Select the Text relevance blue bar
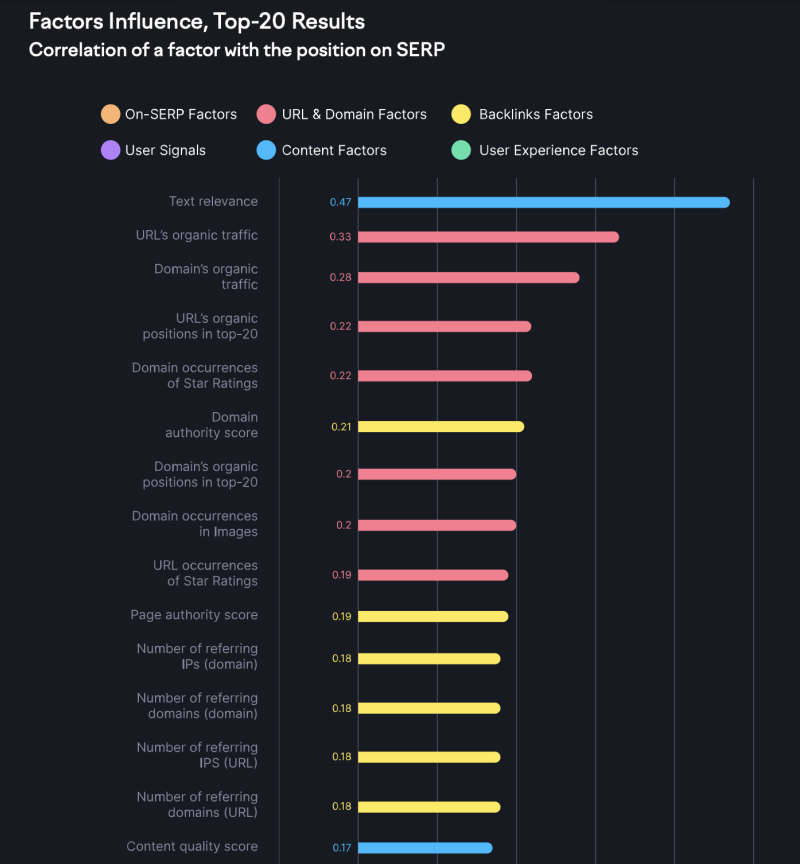Image resolution: width=800 pixels, height=864 pixels. tap(544, 202)
